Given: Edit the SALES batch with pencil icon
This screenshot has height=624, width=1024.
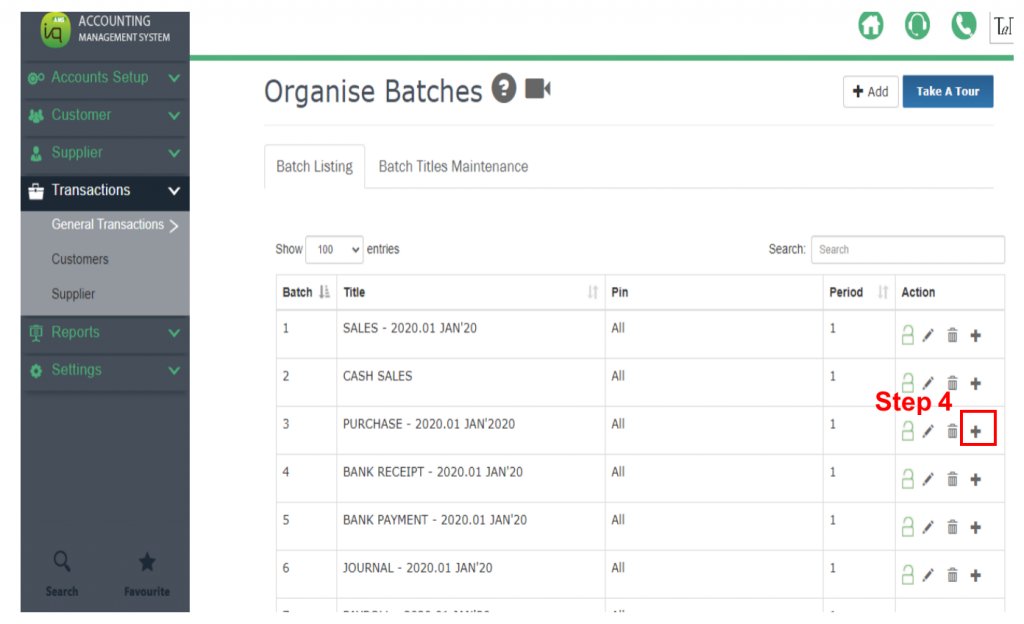Looking at the screenshot, I should point(928,336).
